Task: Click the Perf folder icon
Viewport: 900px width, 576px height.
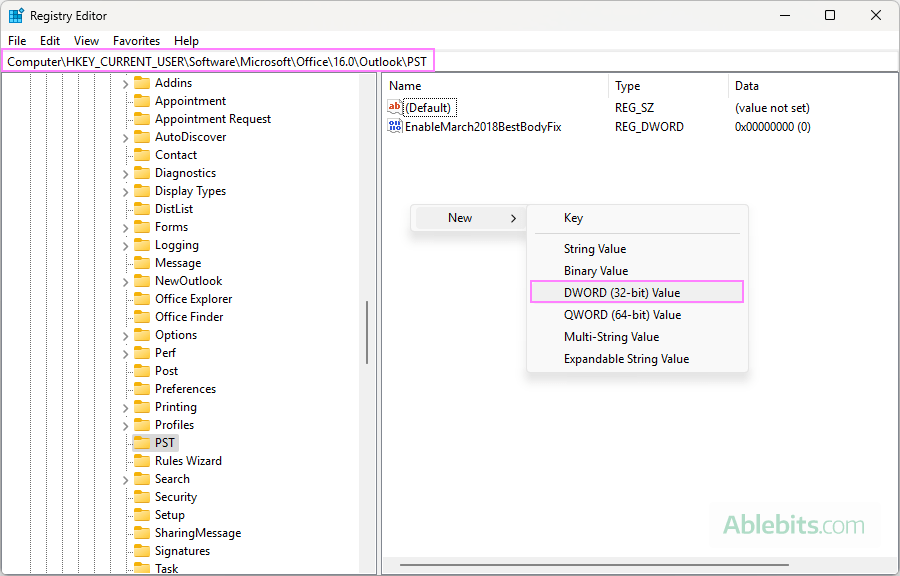Action: click(x=142, y=353)
